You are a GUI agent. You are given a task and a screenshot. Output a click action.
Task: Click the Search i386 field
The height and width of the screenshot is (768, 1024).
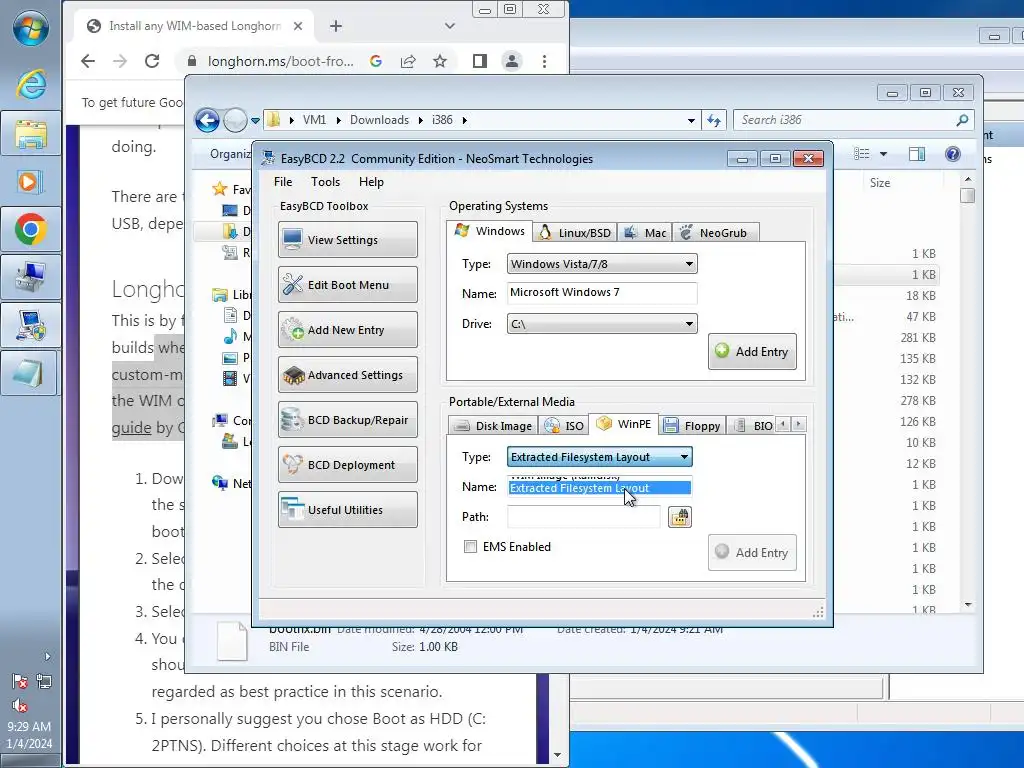pos(853,120)
